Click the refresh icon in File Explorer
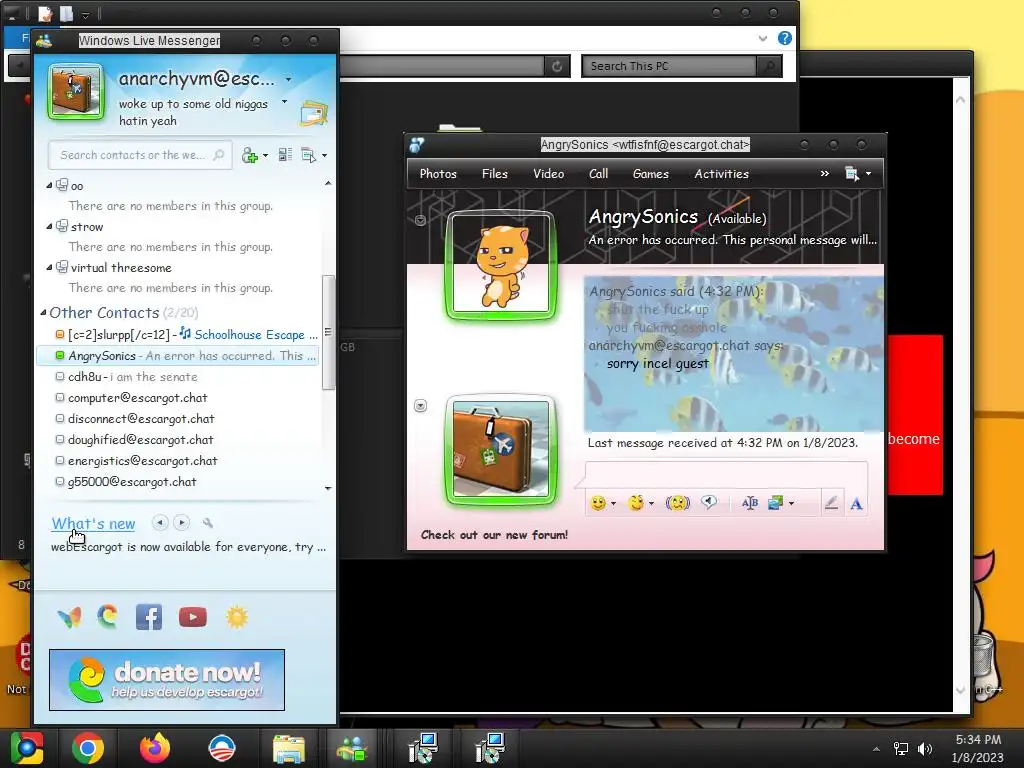 coord(557,66)
